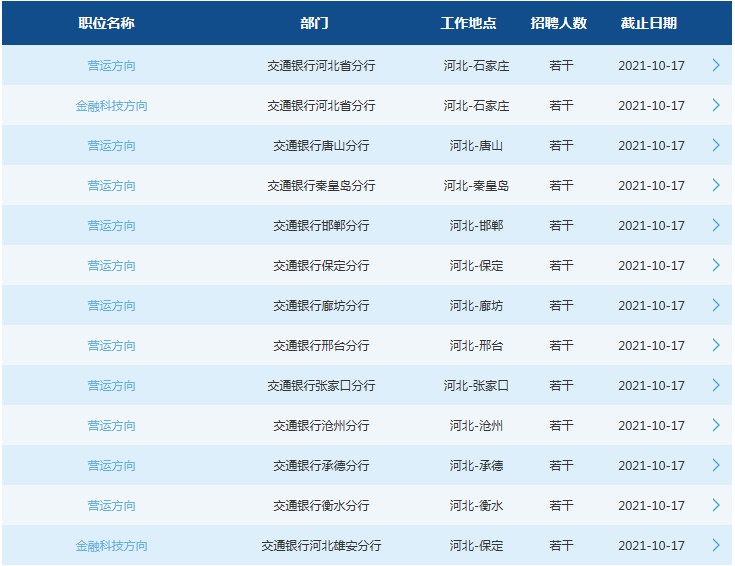This screenshot has height=566, width=735.
Task: Click the arrow next to 交通银行张家口分行
Action: click(x=716, y=385)
